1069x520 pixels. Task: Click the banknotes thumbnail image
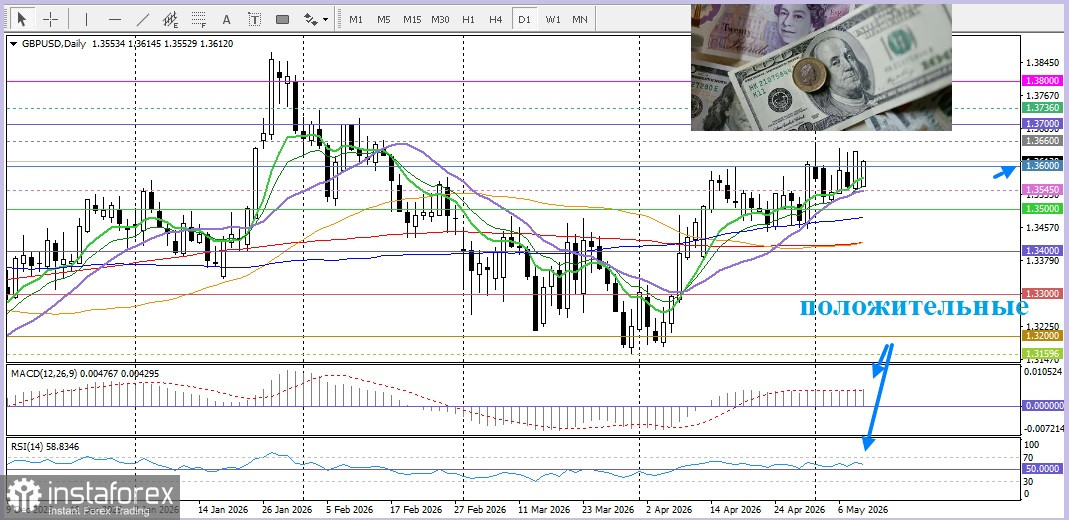click(x=821, y=67)
